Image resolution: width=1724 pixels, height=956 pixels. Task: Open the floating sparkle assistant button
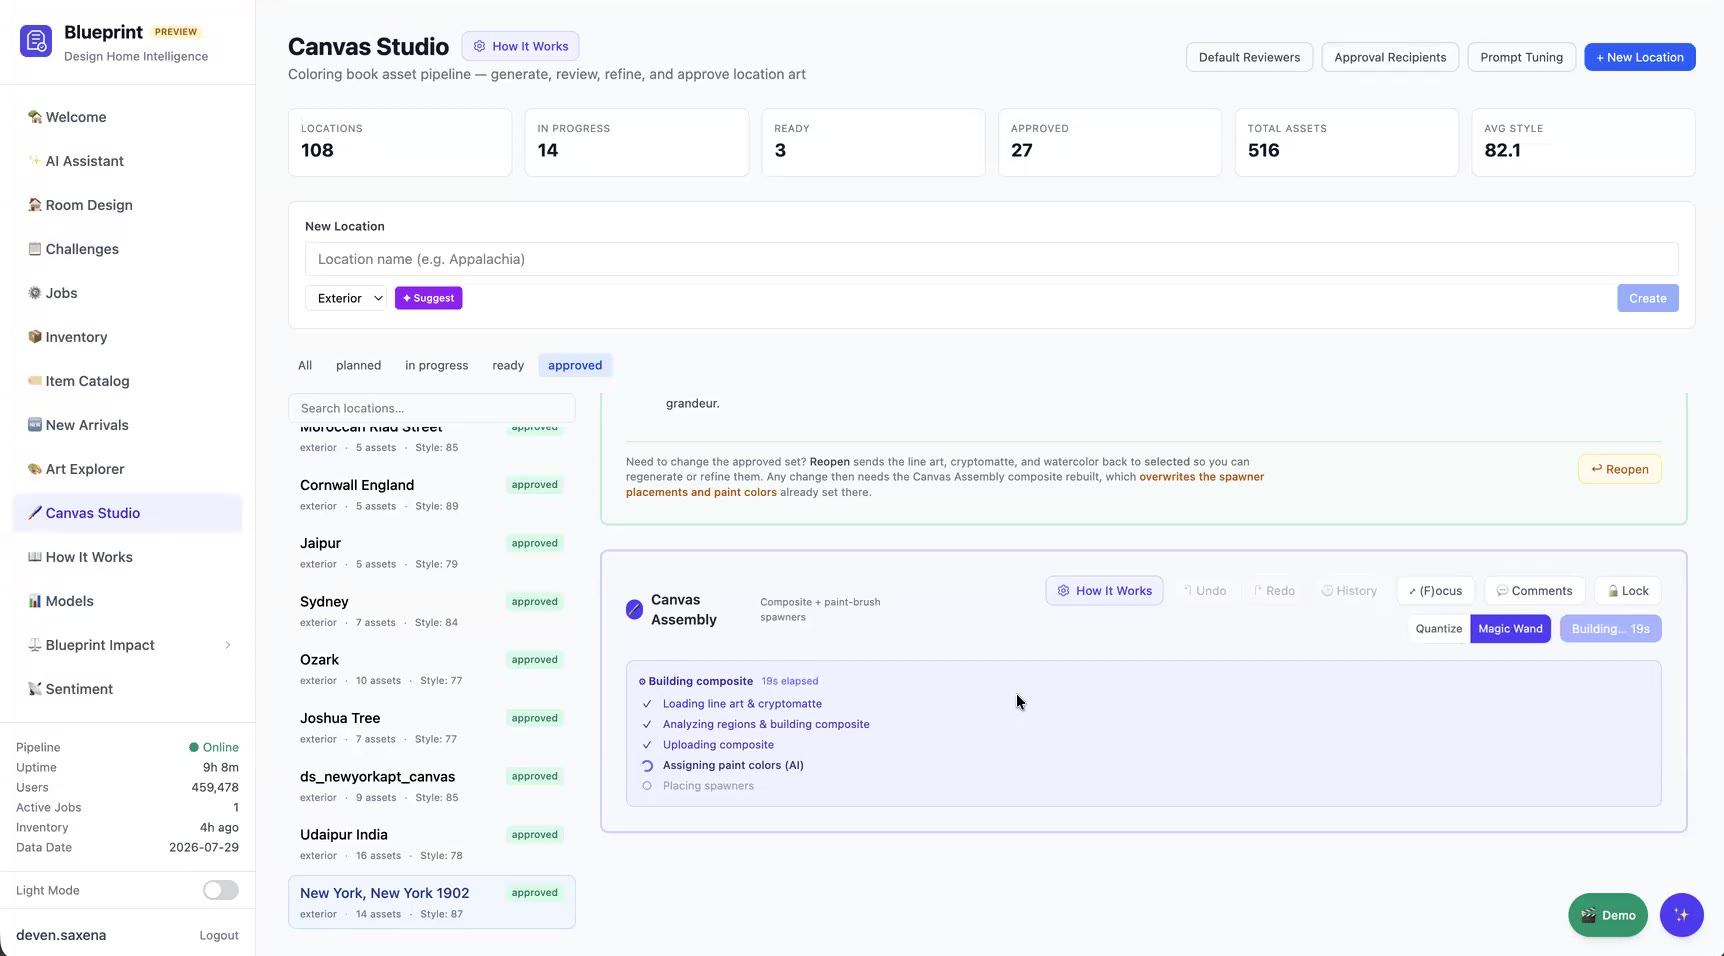1681,915
